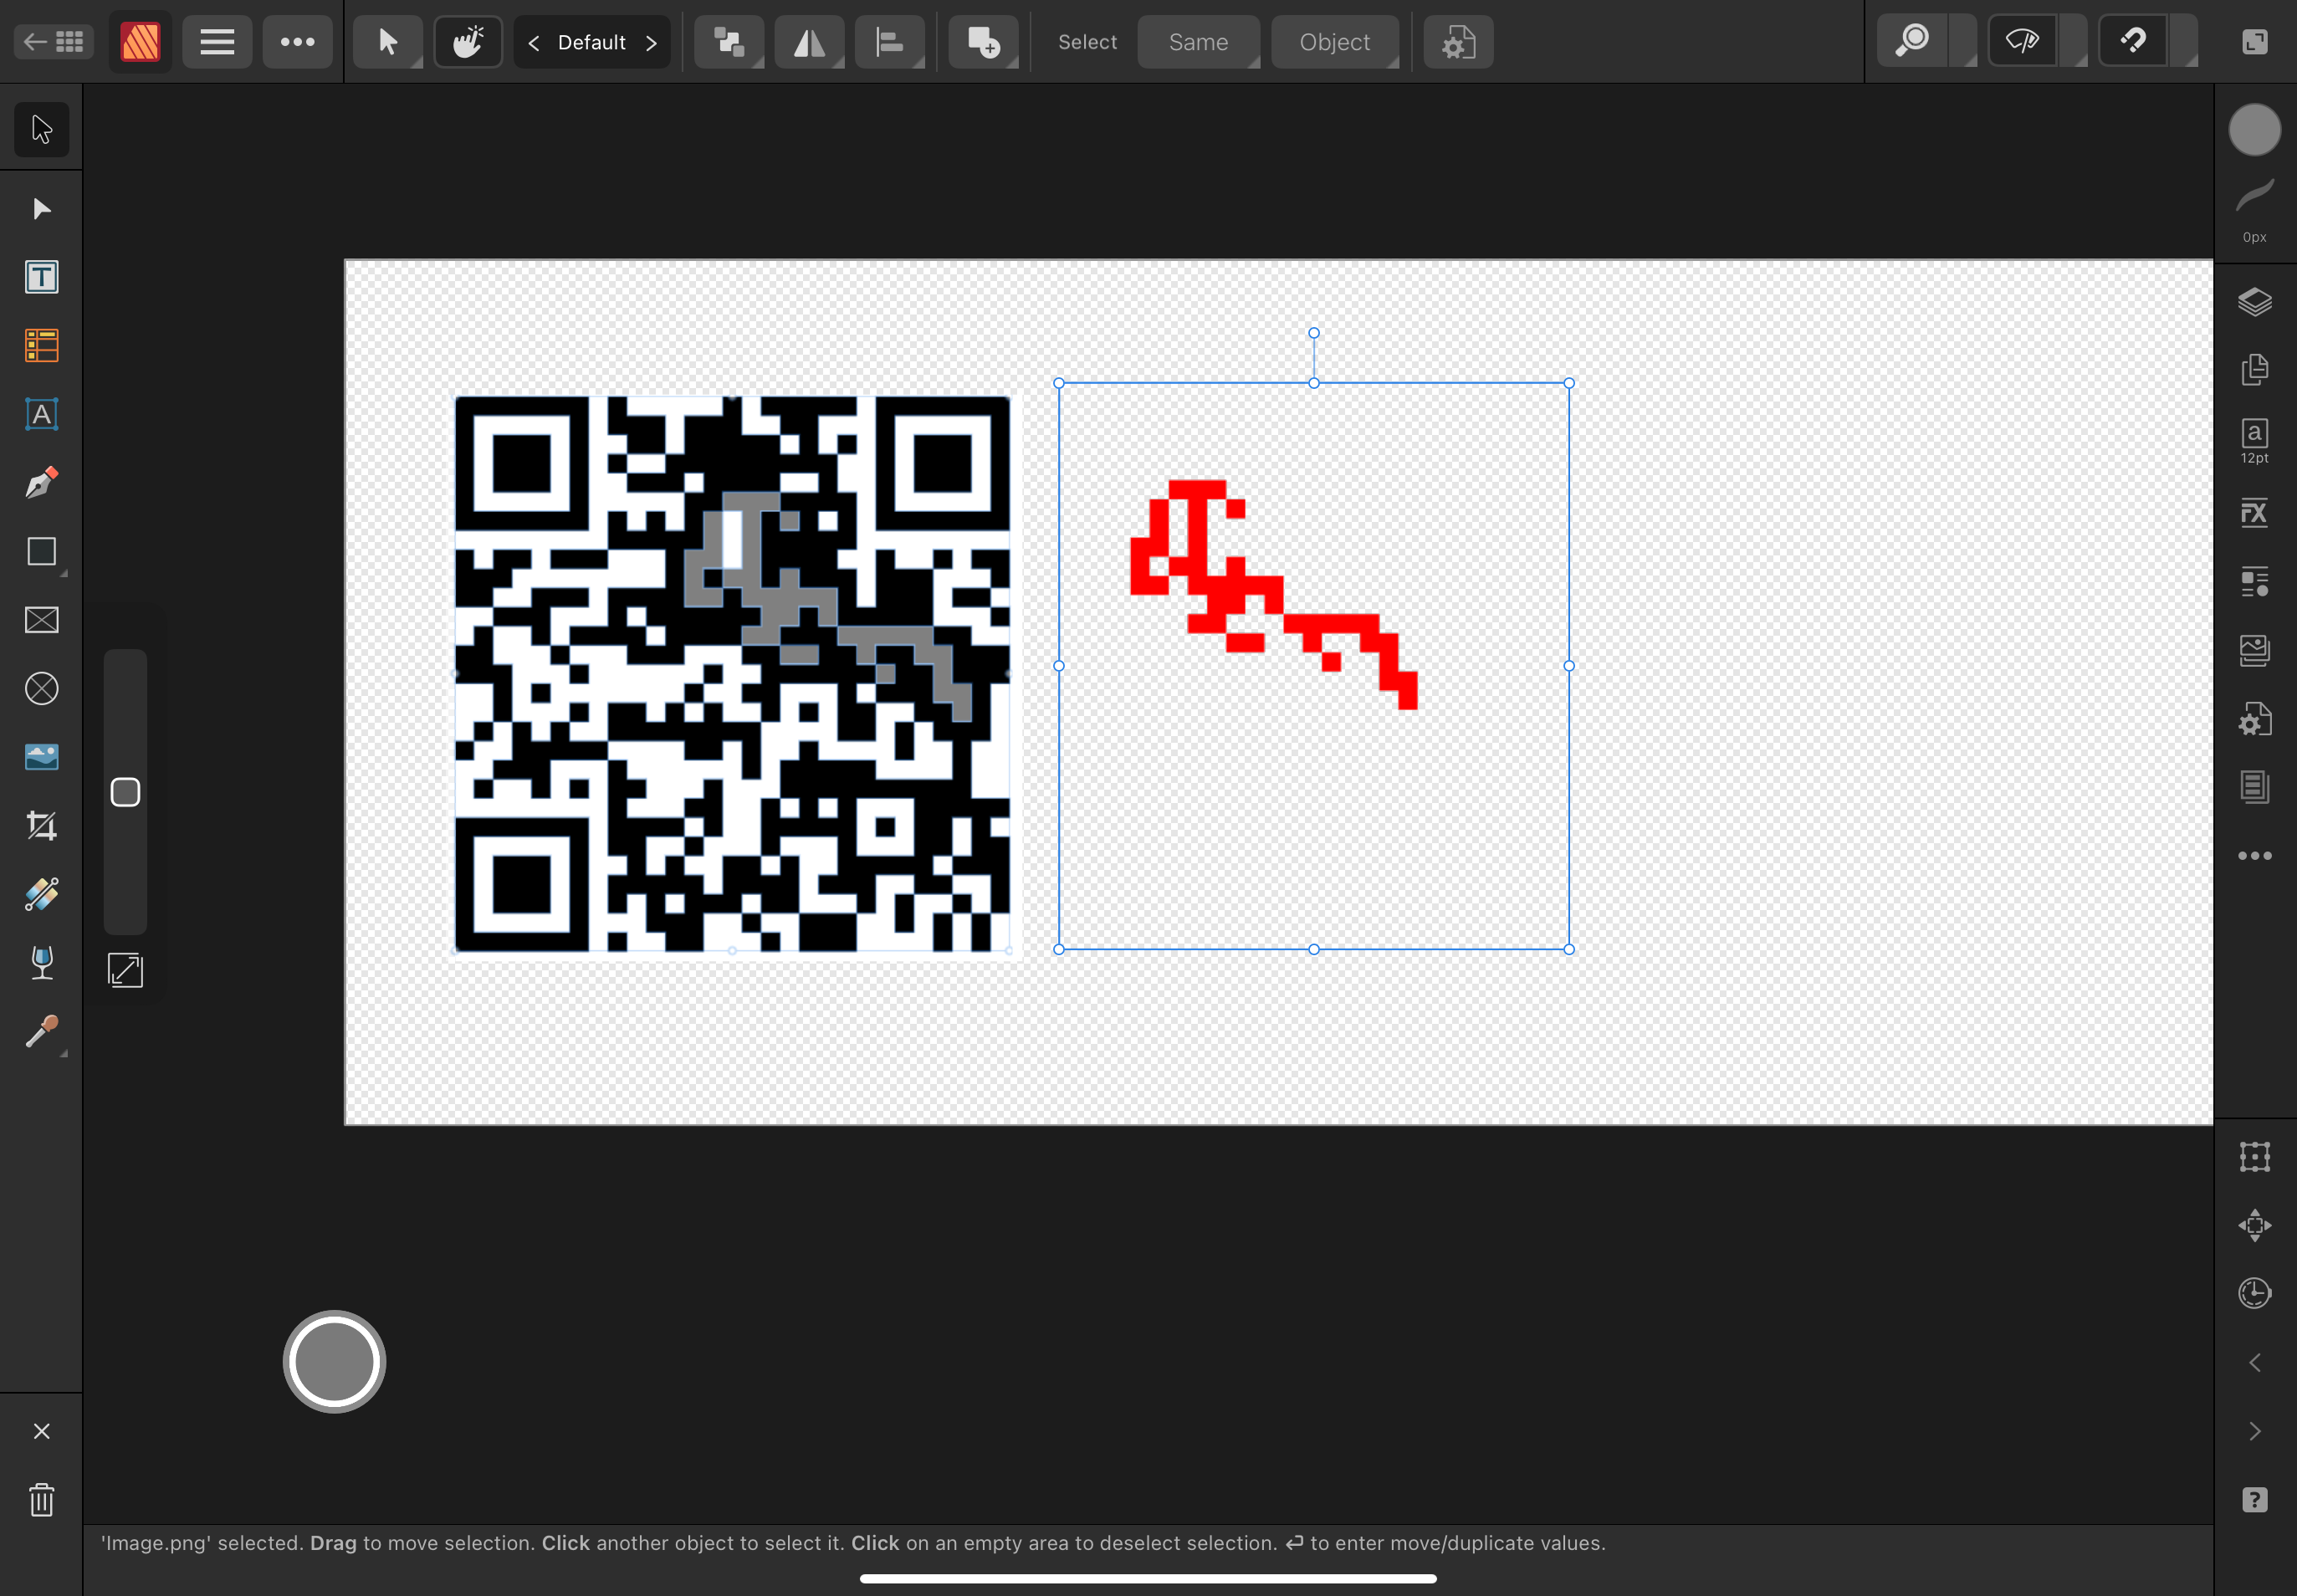Undo with the left chevron
Viewport: 2297px width, 1596px height.
2254,1362
